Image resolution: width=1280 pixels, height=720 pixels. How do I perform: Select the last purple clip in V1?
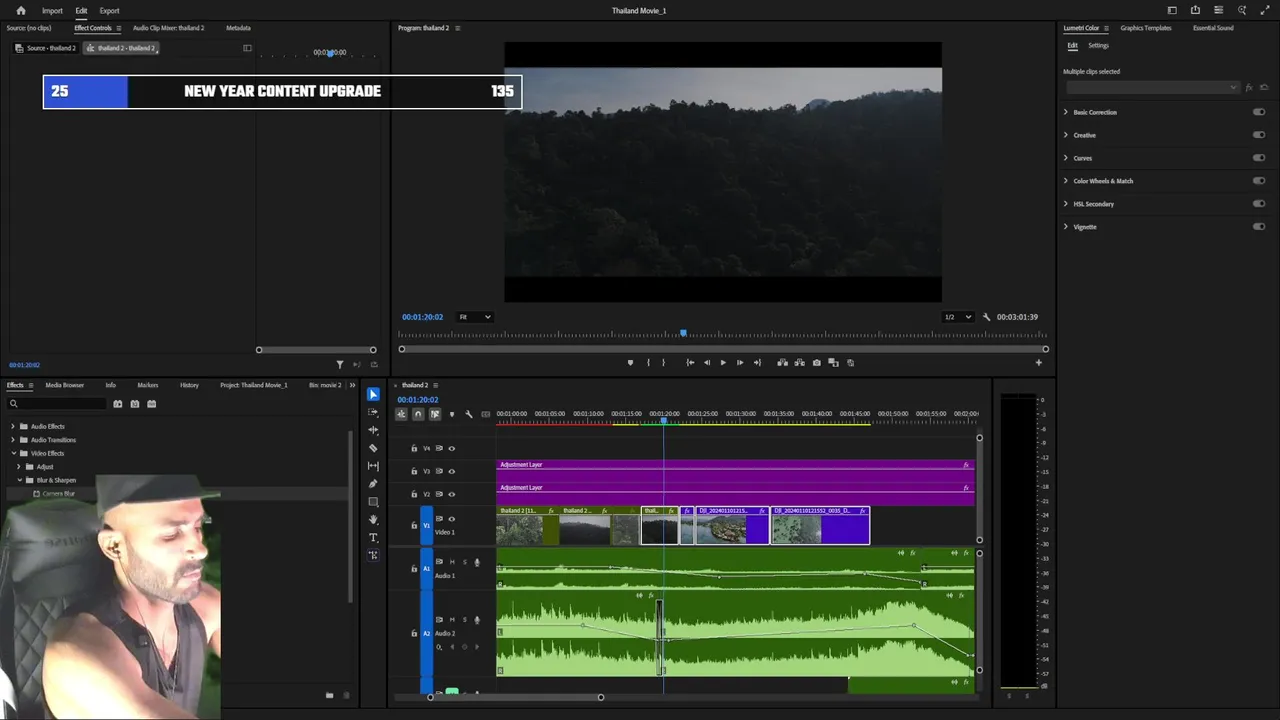[820, 526]
